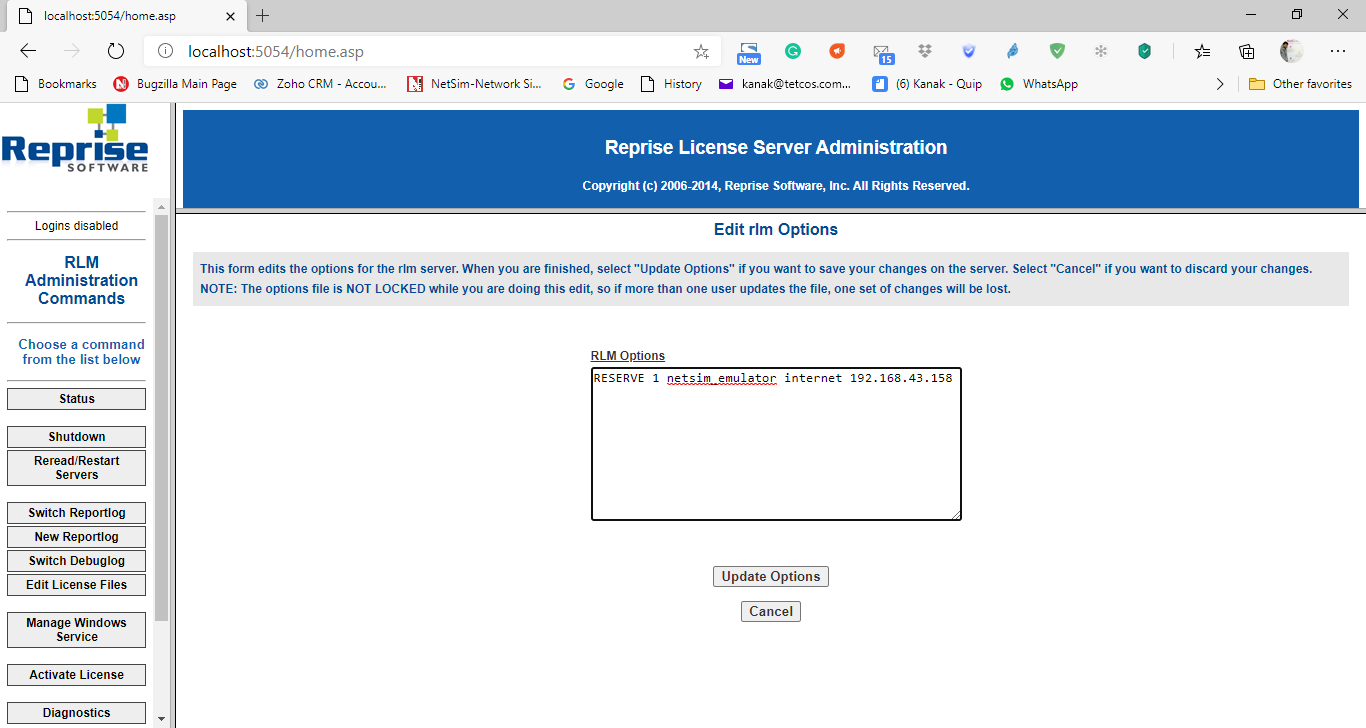Screen dimensions: 1366x728
Task: Click the Shutdown command button
Action: click(x=76, y=437)
